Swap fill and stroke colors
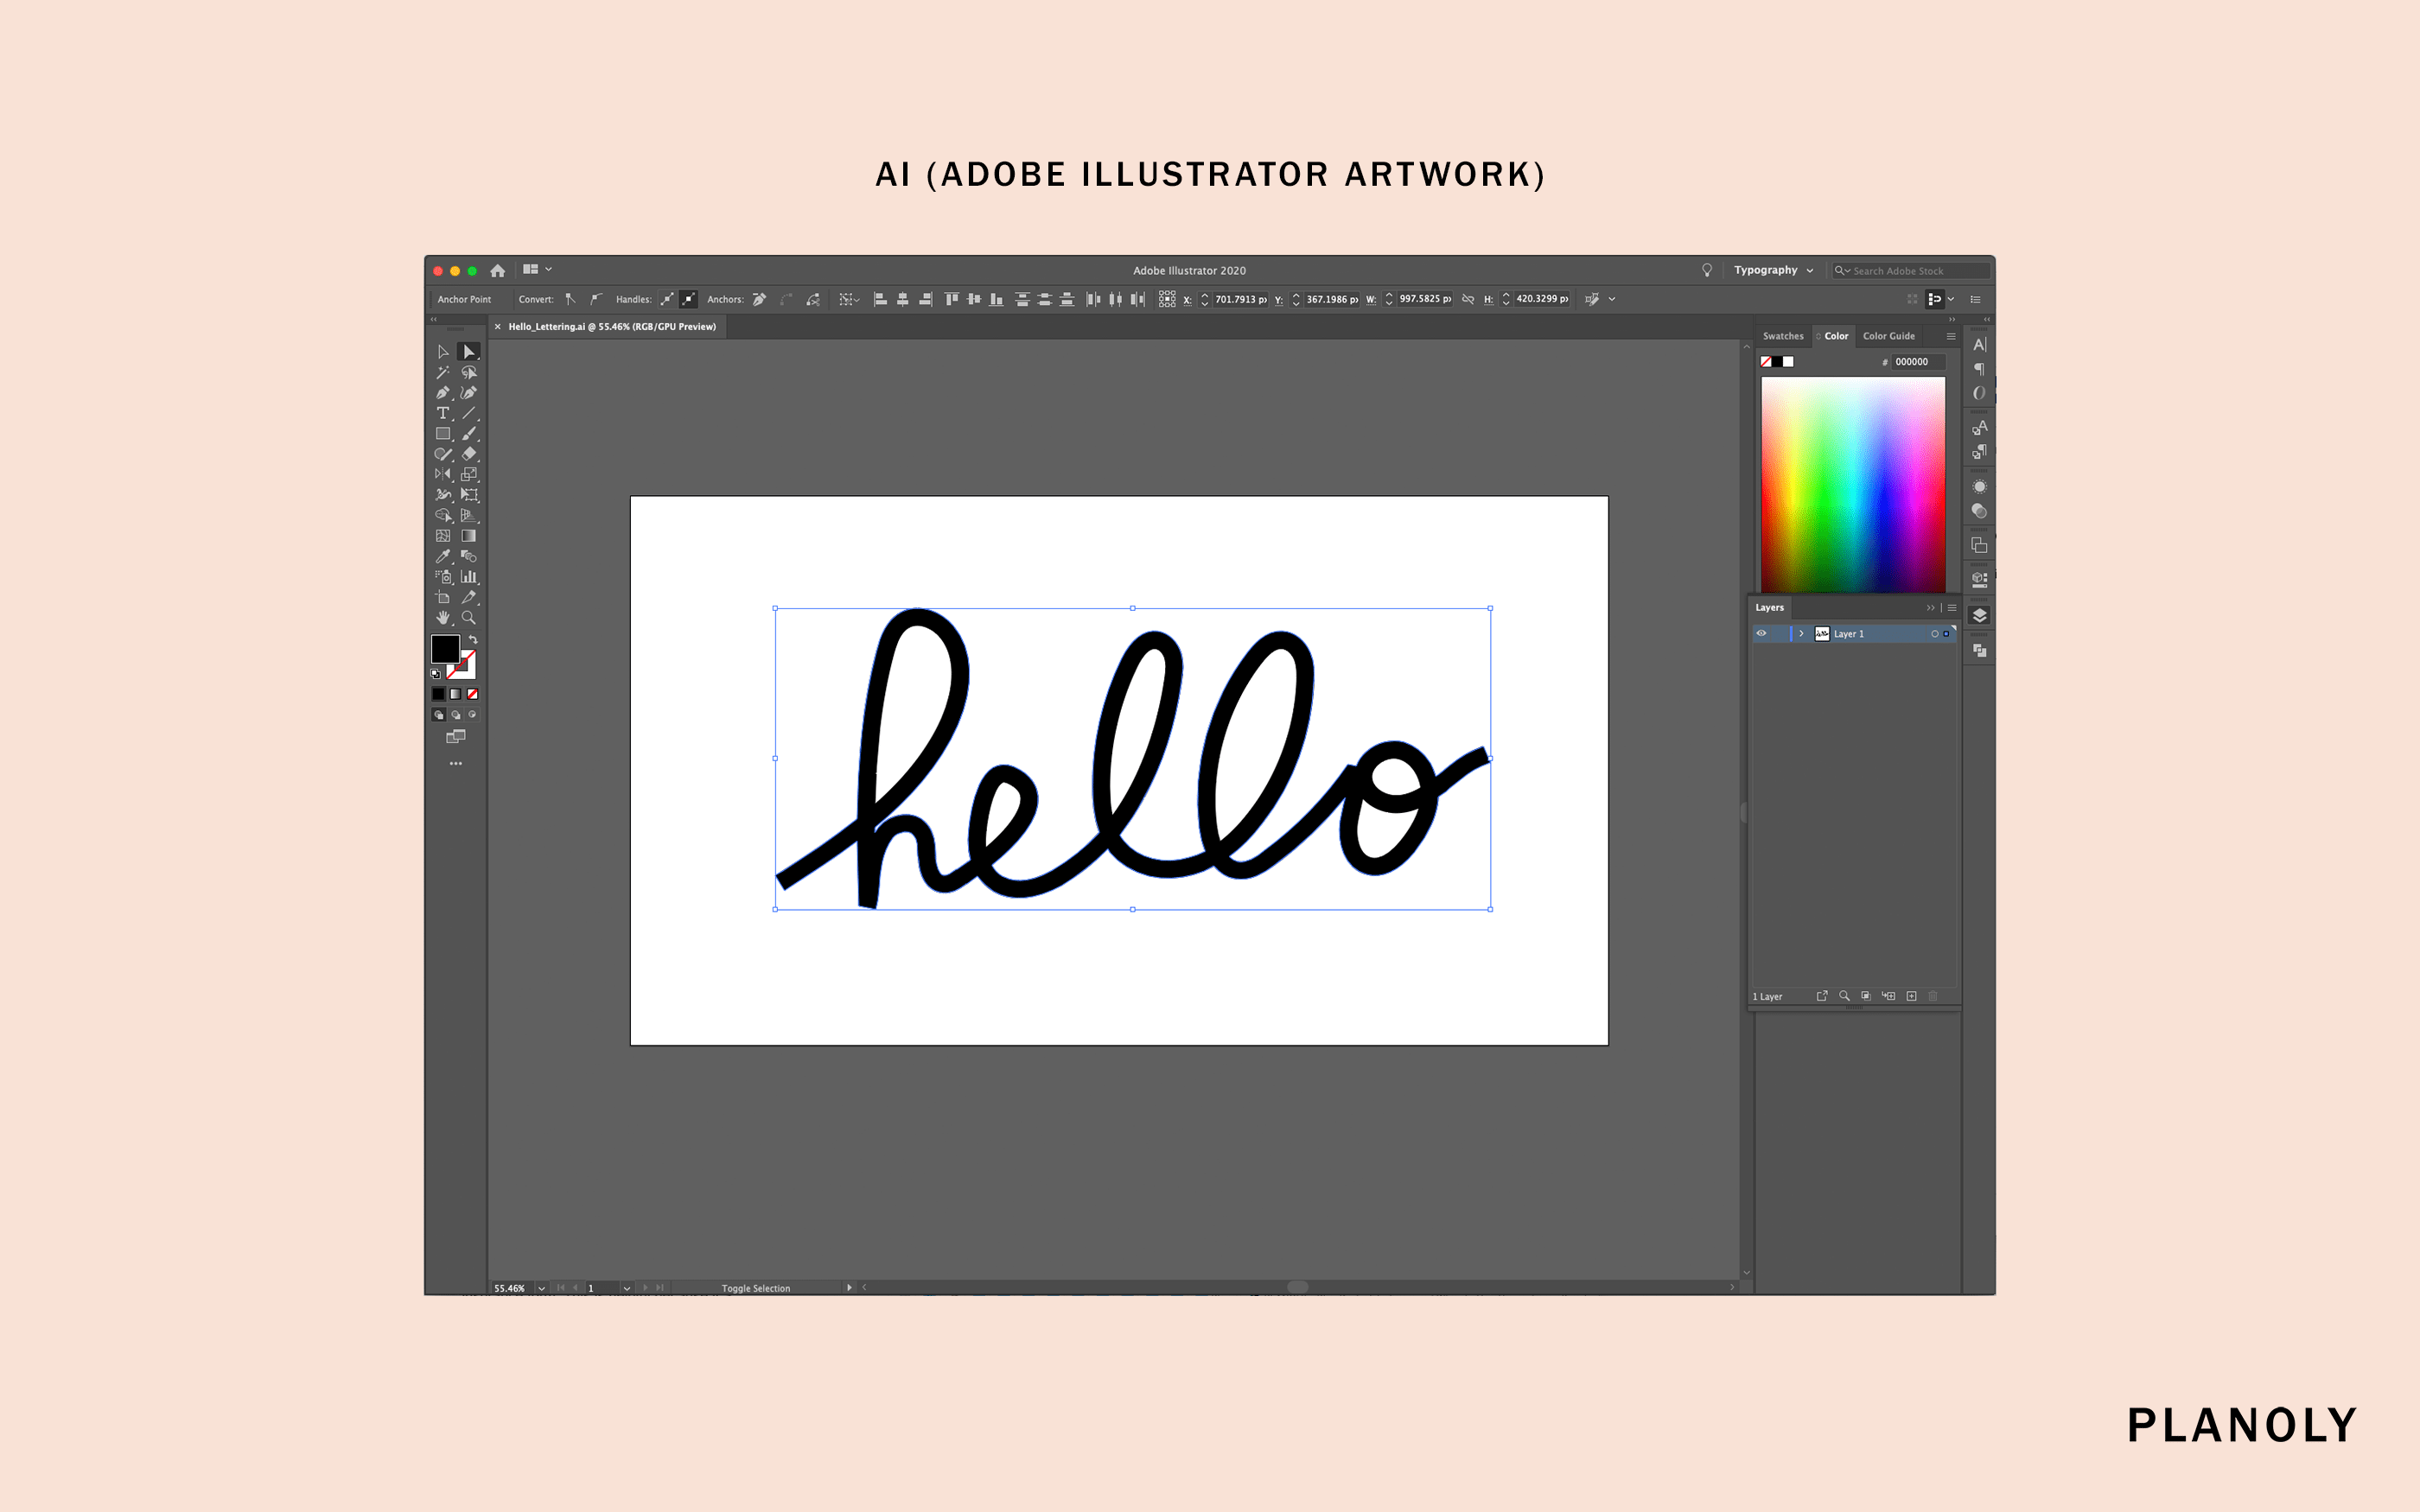2420x1512 pixels. pyautogui.click(x=474, y=639)
